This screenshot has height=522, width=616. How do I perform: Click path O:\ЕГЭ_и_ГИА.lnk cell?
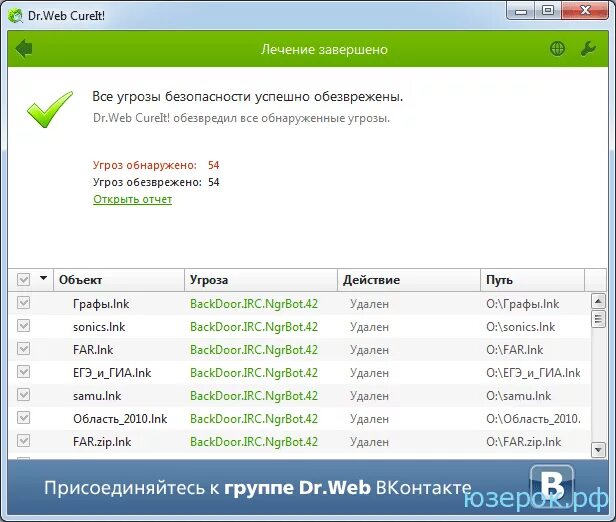click(534, 373)
